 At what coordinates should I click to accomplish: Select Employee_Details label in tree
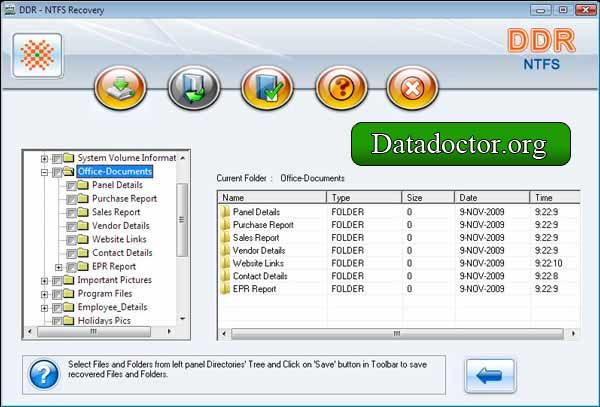point(112,307)
